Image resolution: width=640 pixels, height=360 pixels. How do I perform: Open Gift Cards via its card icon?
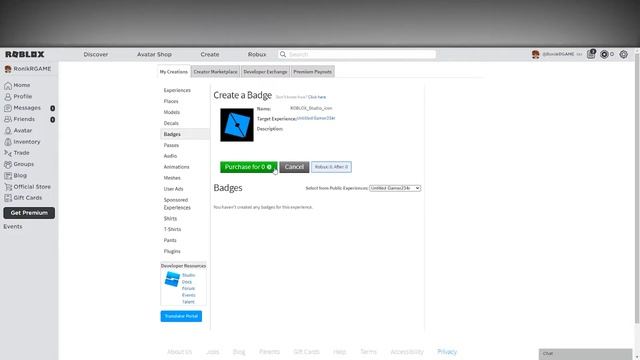tap(8, 198)
